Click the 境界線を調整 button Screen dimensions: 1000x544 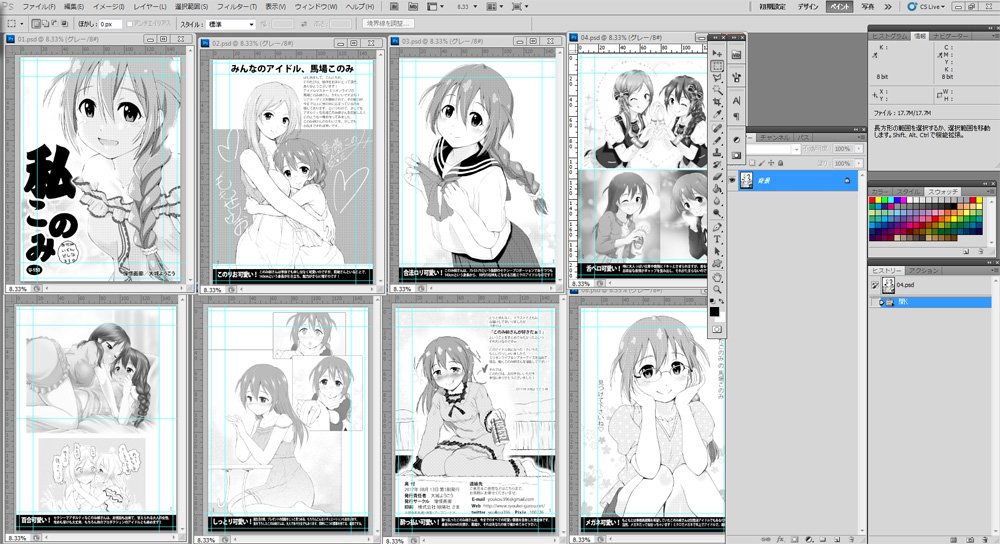pos(389,24)
